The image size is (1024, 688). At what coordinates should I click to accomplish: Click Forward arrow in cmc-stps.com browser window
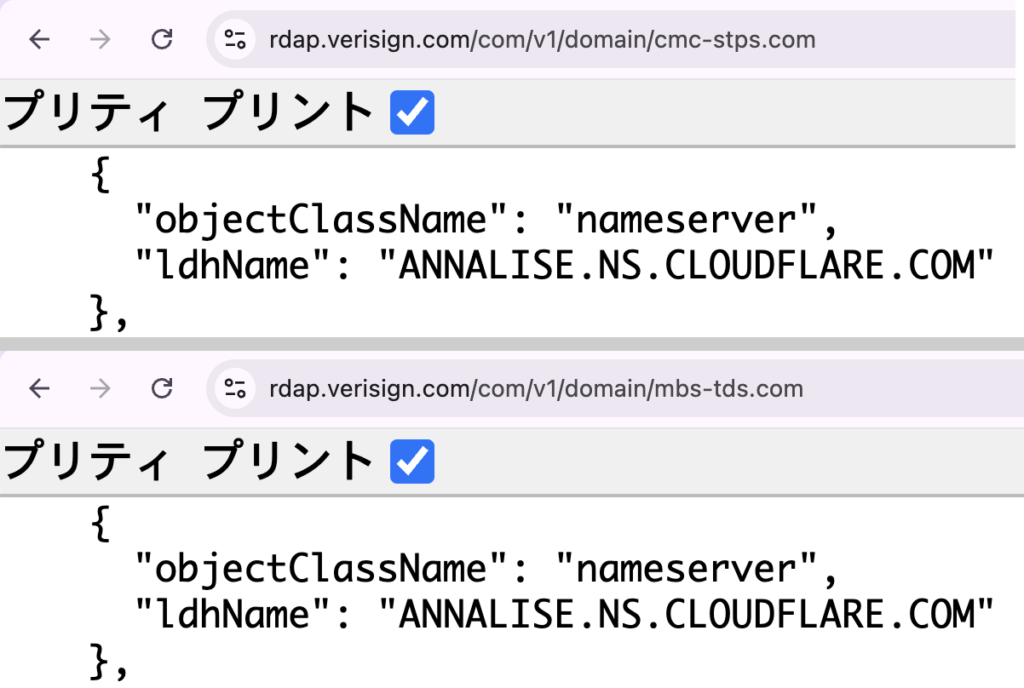[100, 40]
